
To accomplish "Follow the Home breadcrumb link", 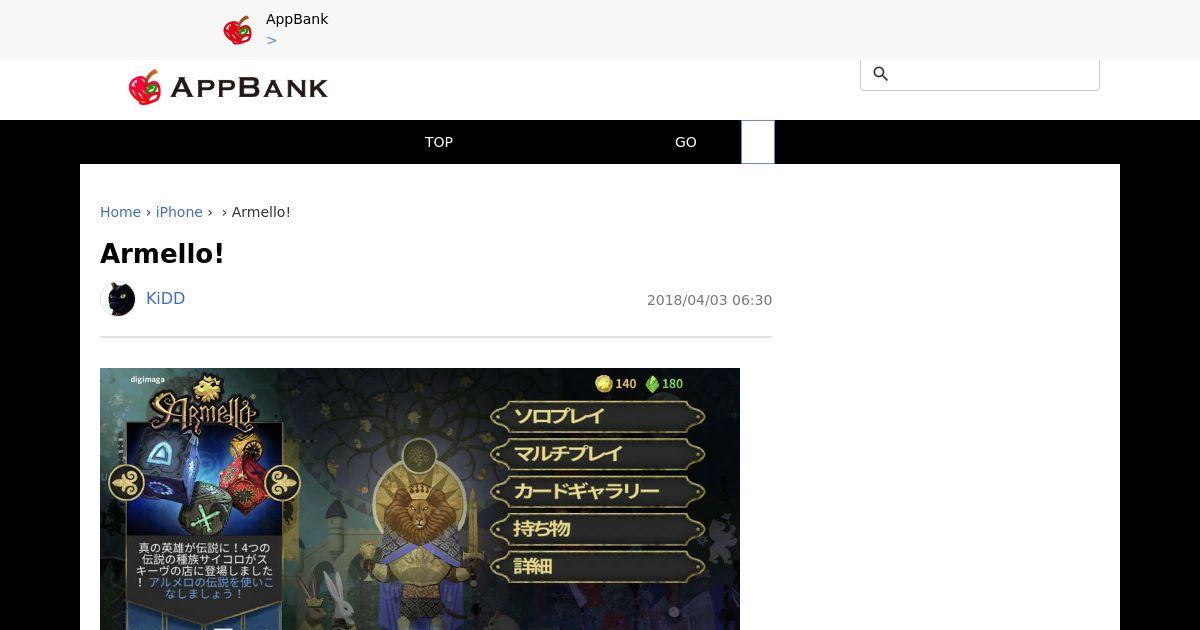I will (120, 212).
